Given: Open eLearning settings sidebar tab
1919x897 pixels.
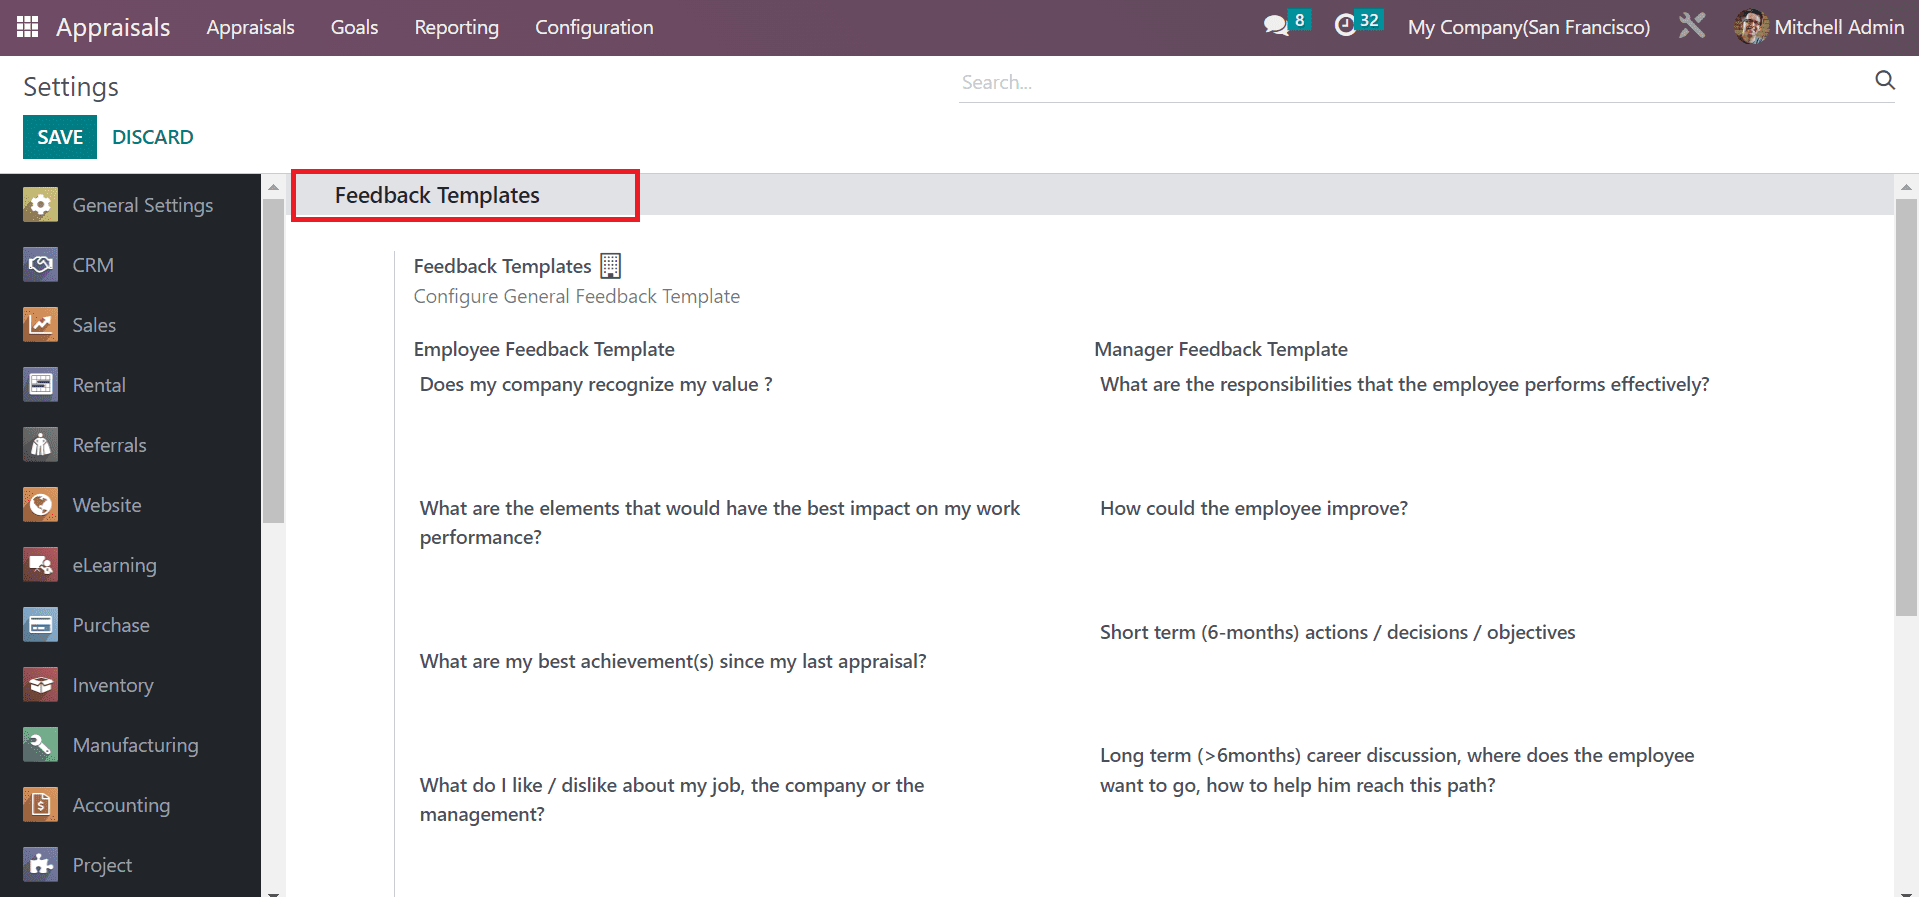Looking at the screenshot, I should click(131, 565).
